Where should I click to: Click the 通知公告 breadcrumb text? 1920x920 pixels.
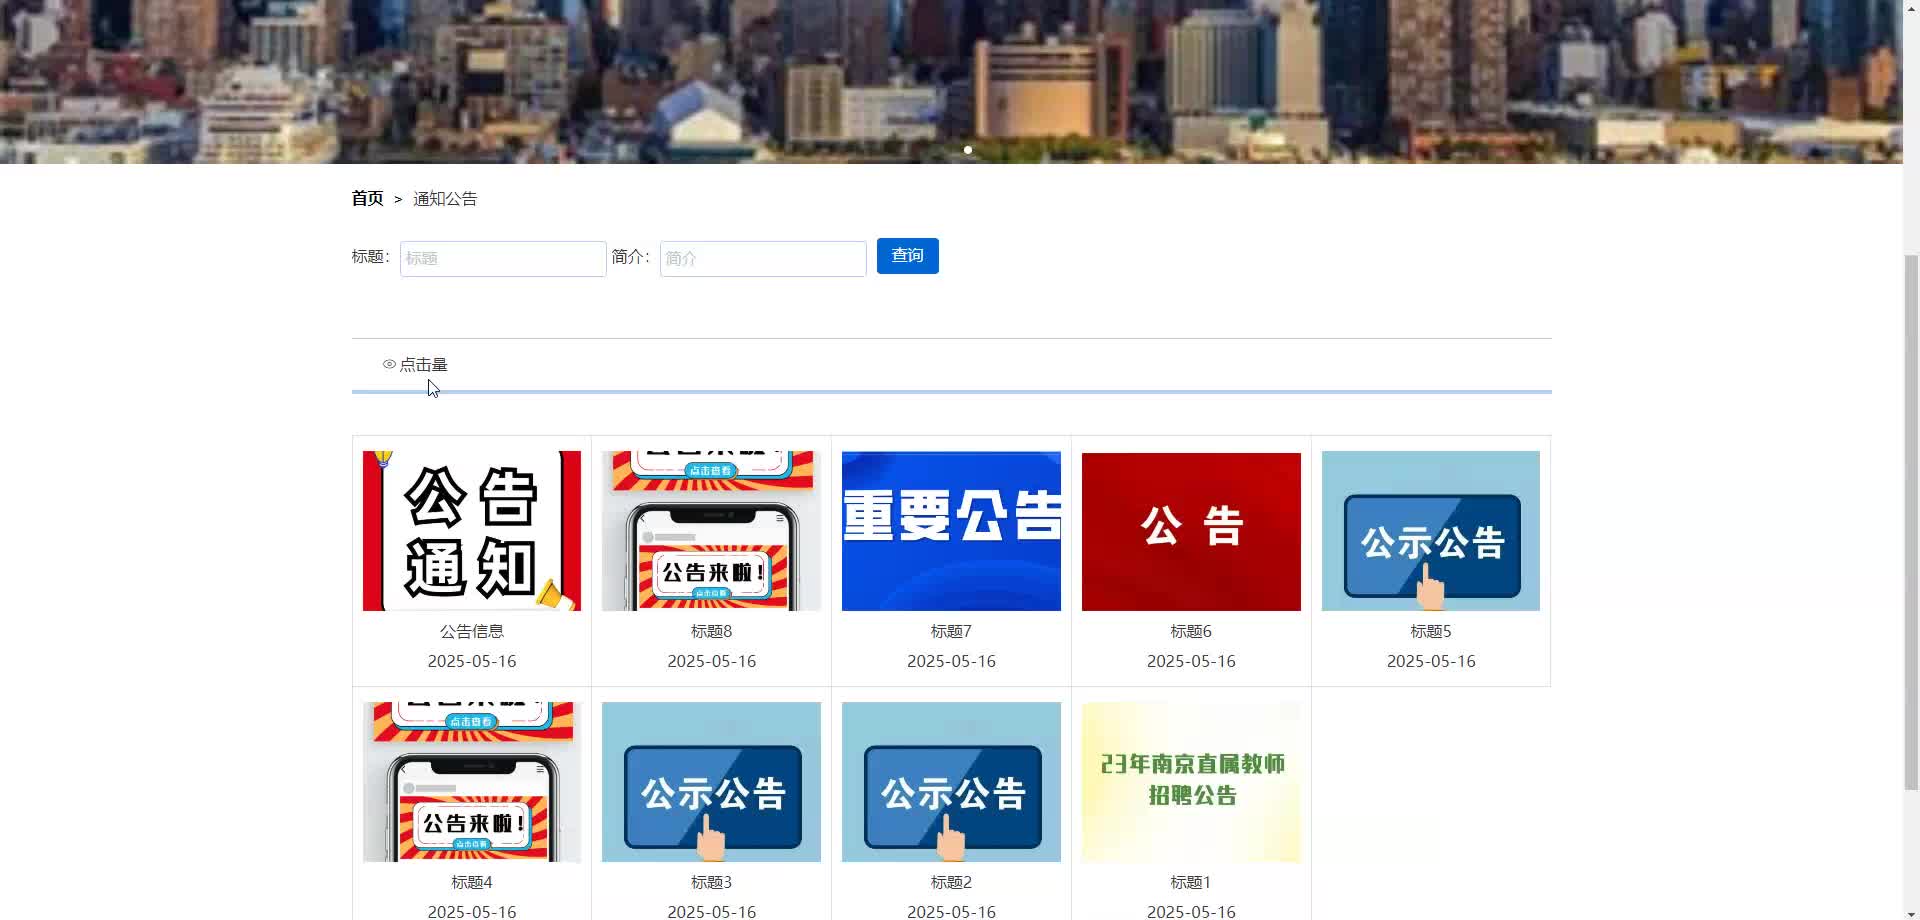tap(445, 199)
